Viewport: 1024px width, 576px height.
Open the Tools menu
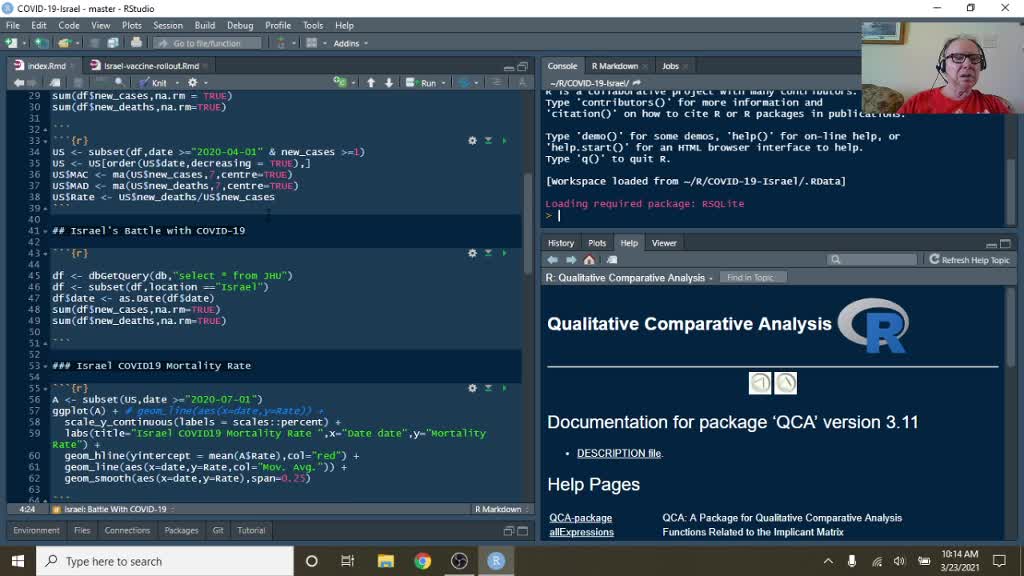point(313,25)
